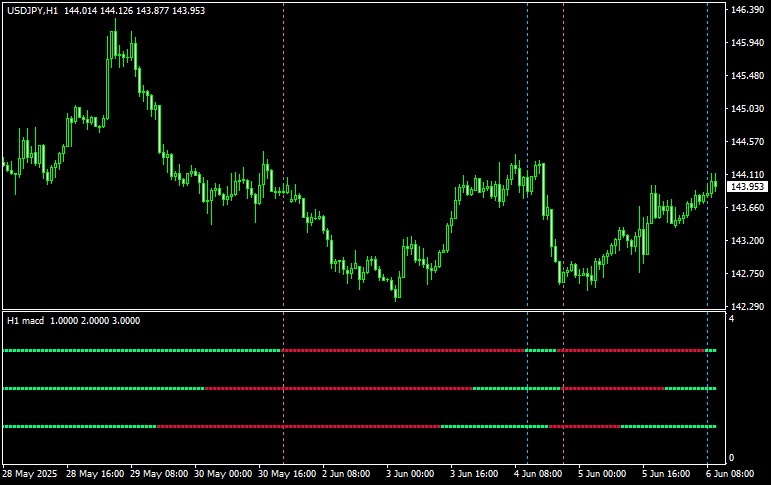Click the 142.750 price axis label

pyautogui.click(x=747, y=273)
